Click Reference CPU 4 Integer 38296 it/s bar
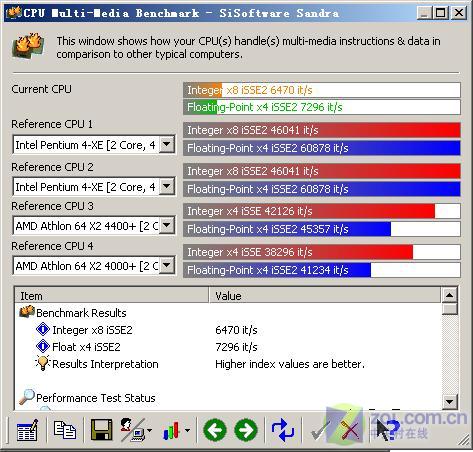The height and width of the screenshot is (452, 473). tap(322, 252)
